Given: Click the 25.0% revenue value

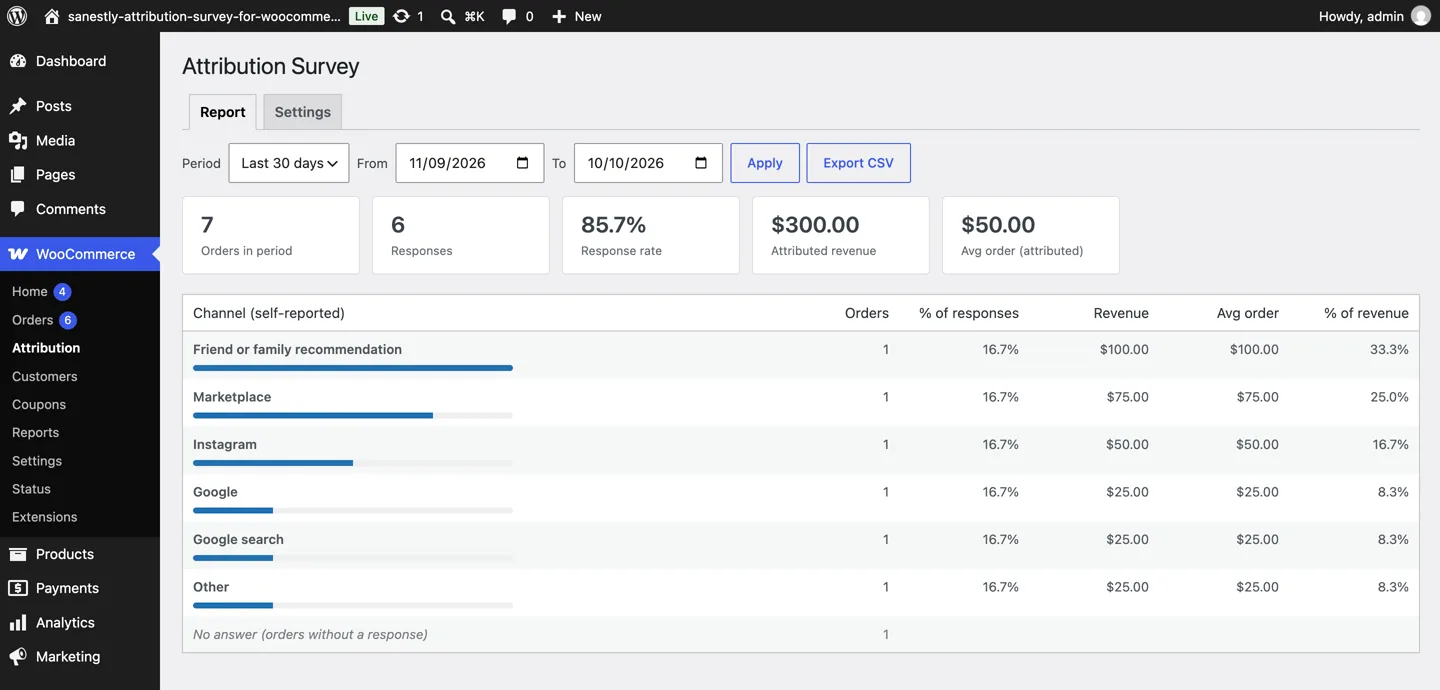Looking at the screenshot, I should pyautogui.click(x=1390, y=397).
